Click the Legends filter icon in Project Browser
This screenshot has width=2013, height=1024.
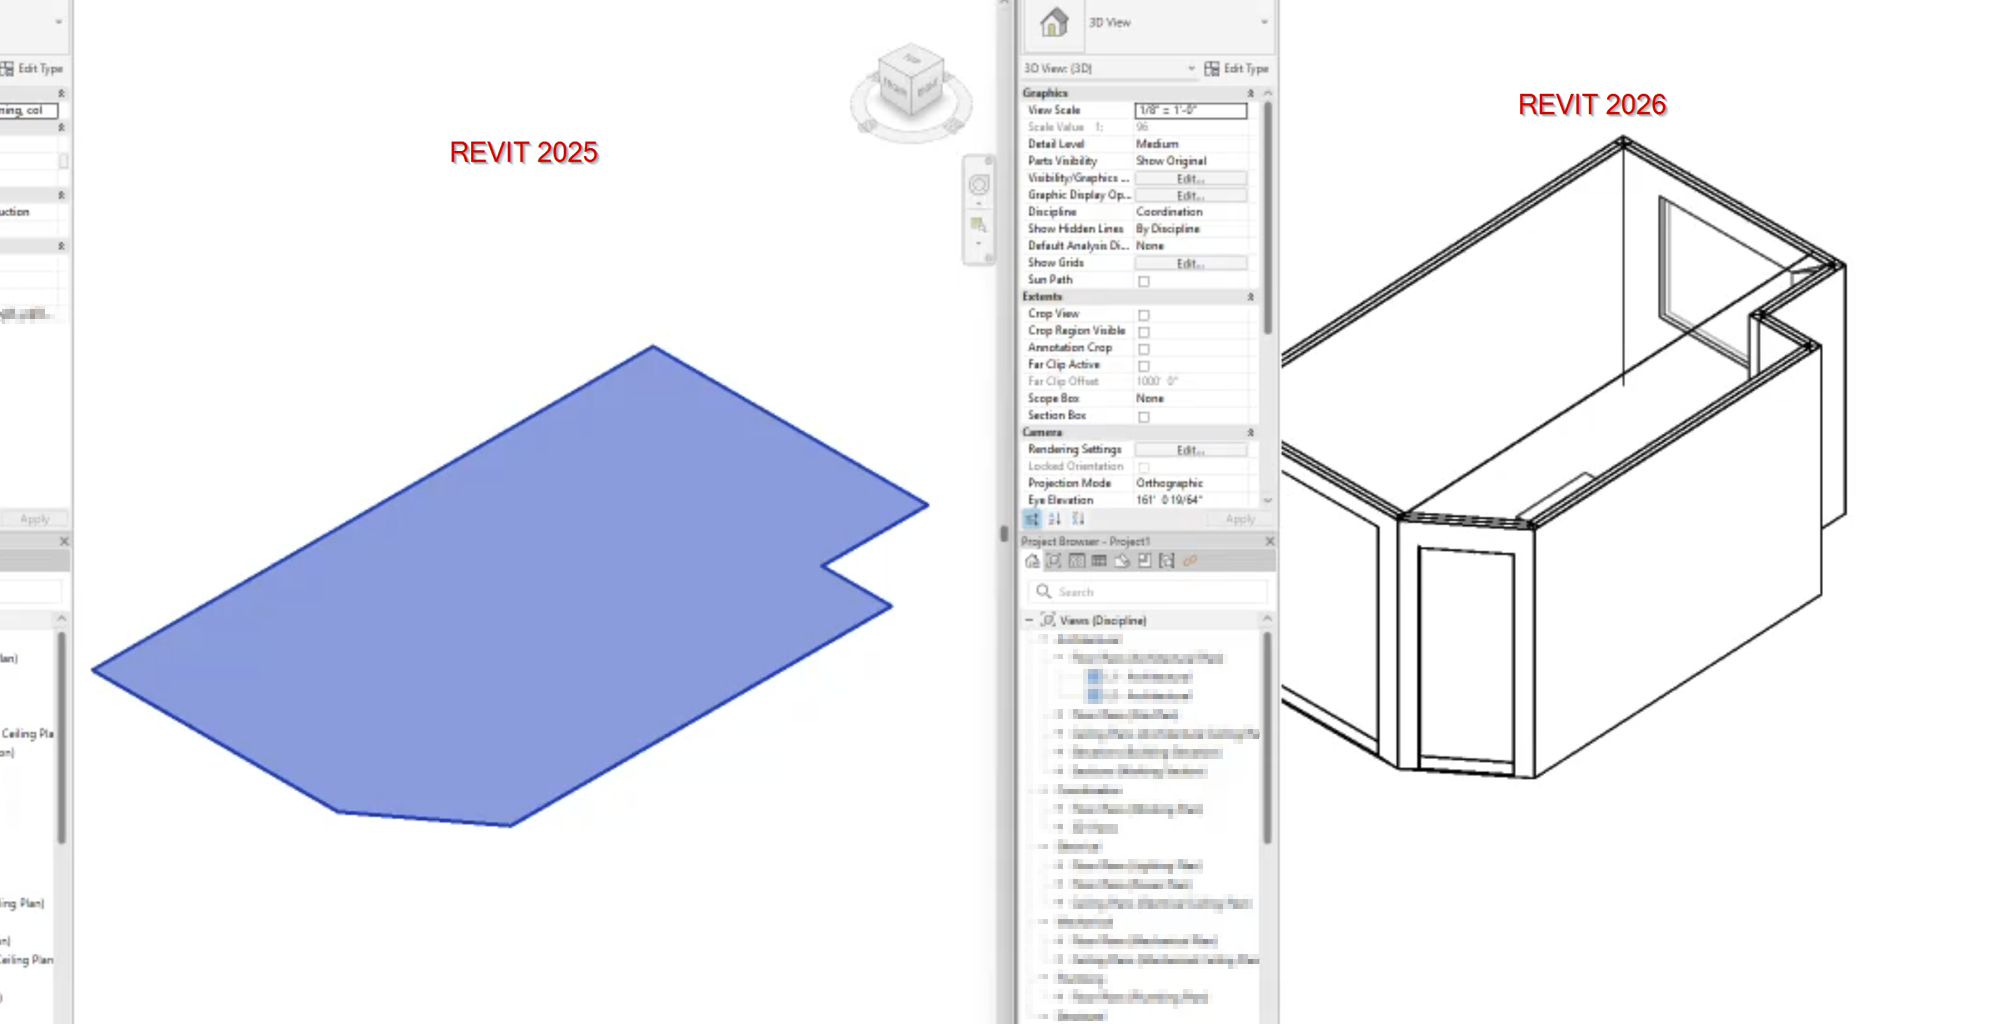[x=1077, y=561]
